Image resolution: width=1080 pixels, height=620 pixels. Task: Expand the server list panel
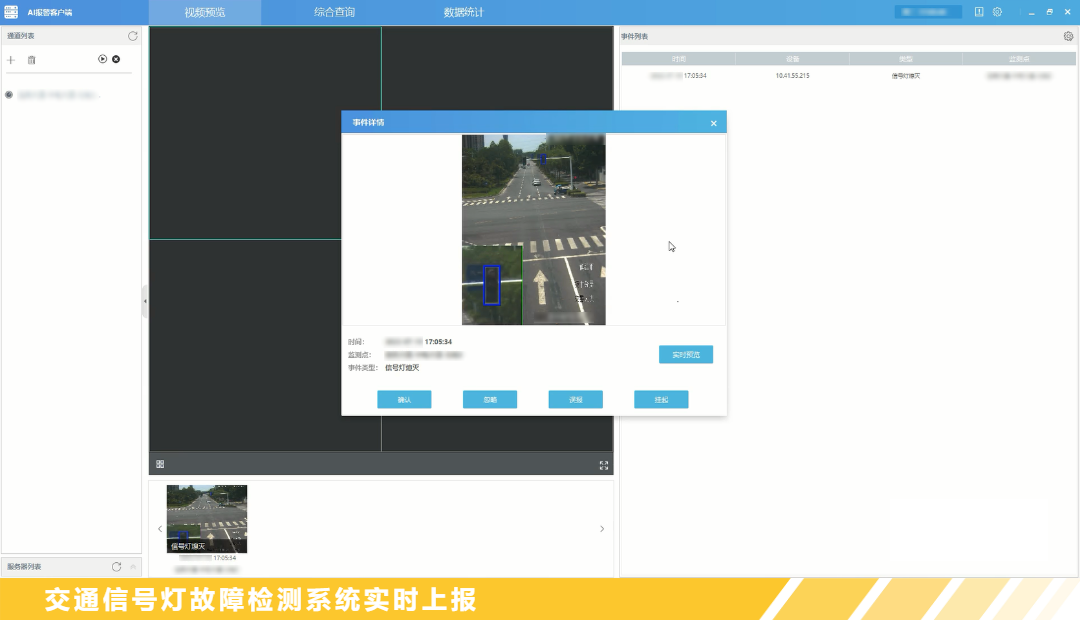pyautogui.click(x=133, y=566)
